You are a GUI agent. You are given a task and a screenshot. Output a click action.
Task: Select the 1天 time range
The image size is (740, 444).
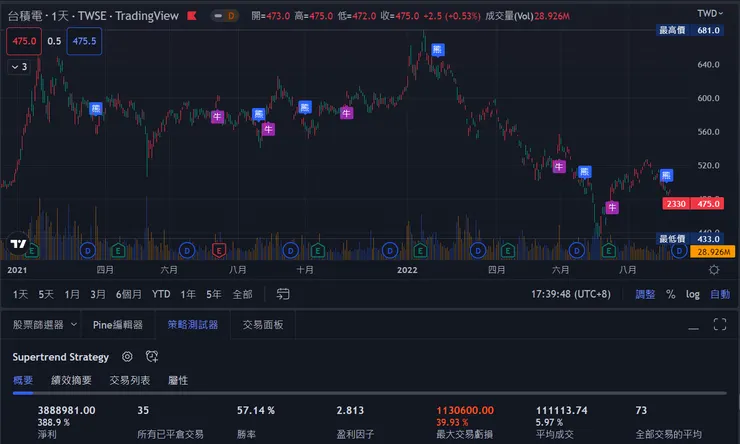[20, 294]
